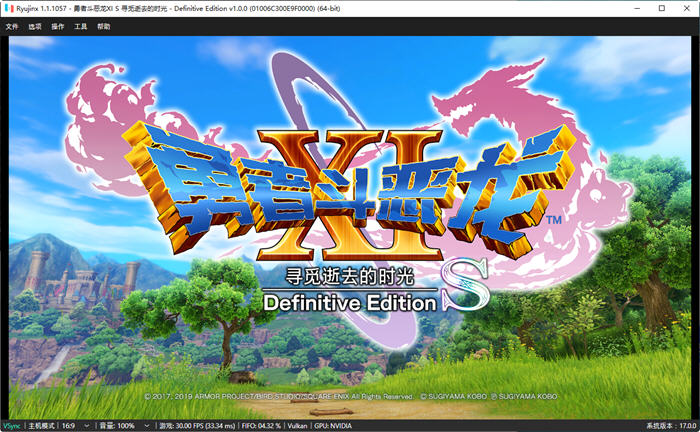Minimize the Ryujinx window
This screenshot has height=432, width=700.
(637, 8)
